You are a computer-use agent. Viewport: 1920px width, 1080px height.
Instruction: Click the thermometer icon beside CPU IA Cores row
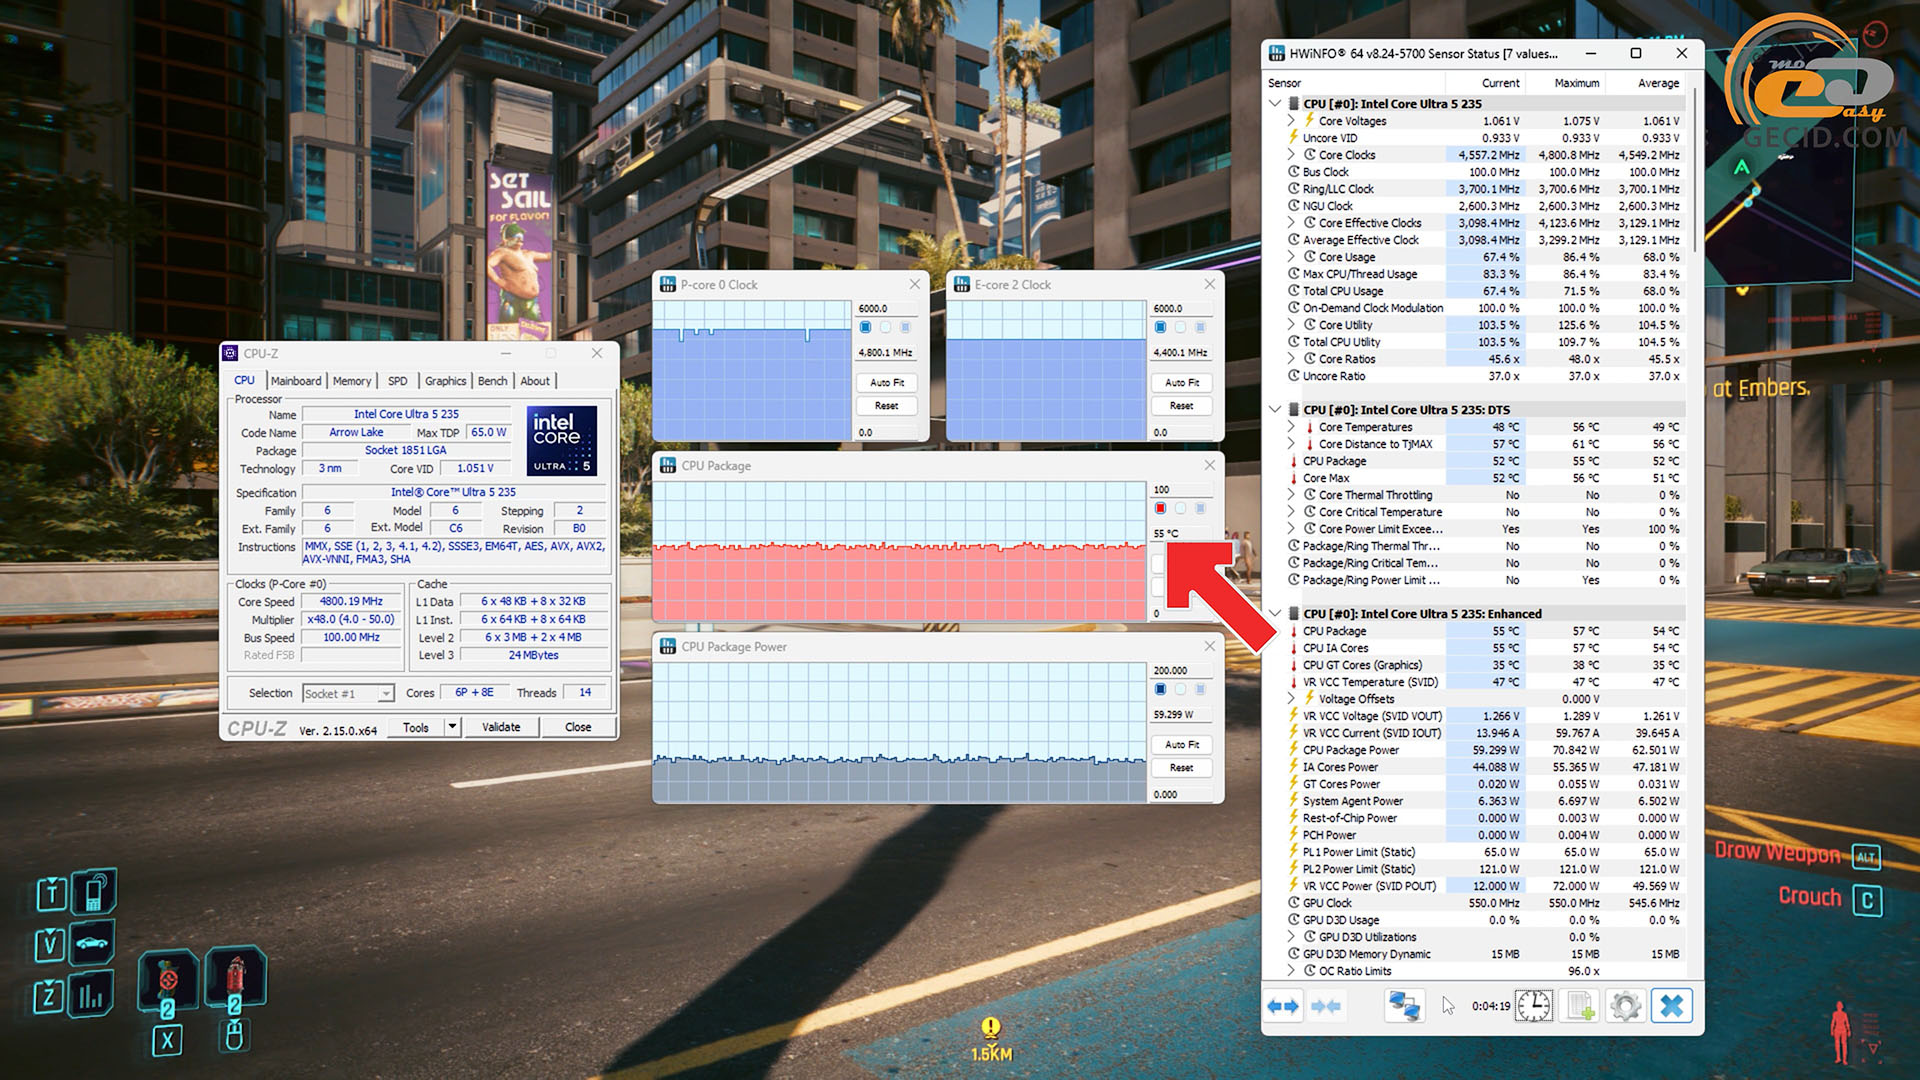tap(1293, 648)
